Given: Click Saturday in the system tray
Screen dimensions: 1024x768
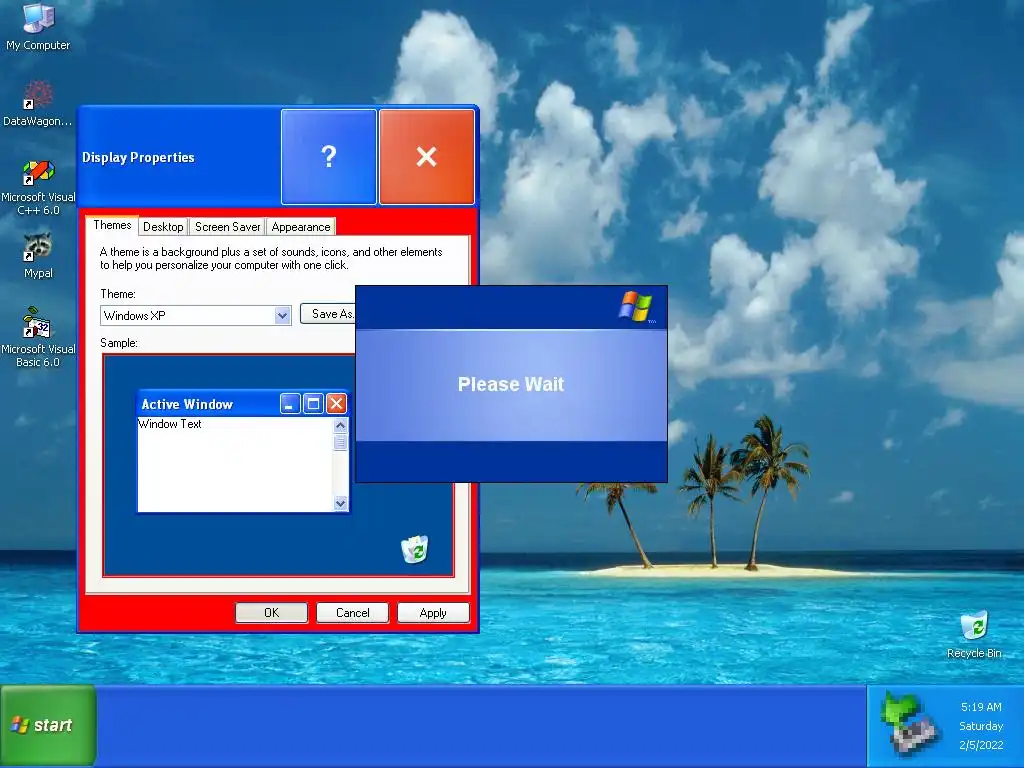Looking at the screenshot, I should pos(981,726).
